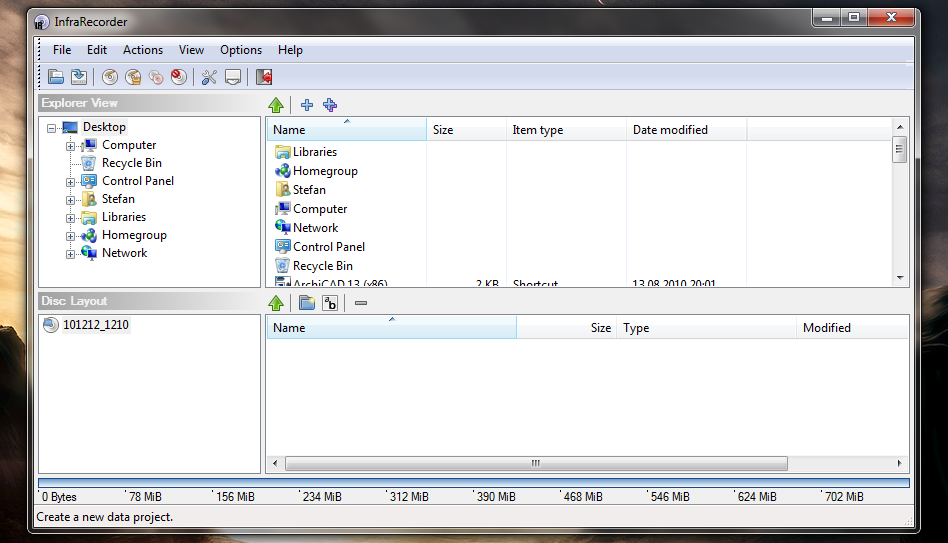The image size is (948, 543).
Task: Sort disc layout by Name column
Action: 392,328
